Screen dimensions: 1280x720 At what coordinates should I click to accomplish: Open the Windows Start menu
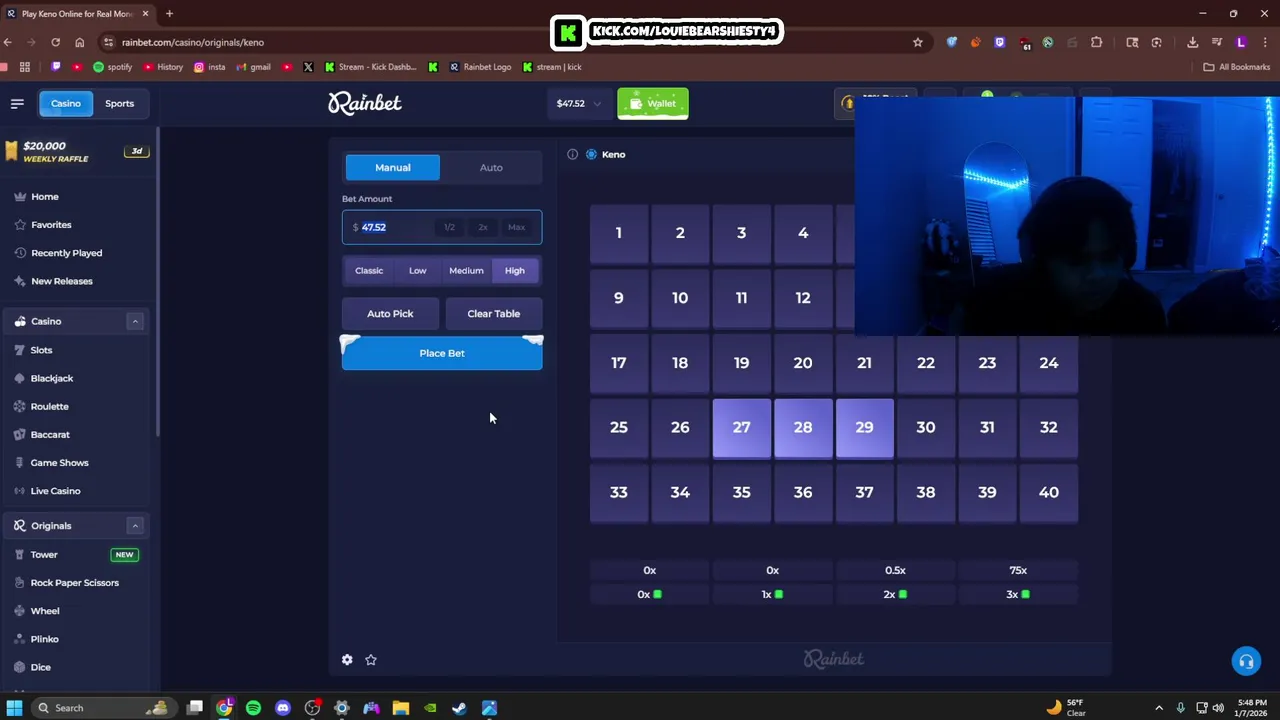(14, 708)
